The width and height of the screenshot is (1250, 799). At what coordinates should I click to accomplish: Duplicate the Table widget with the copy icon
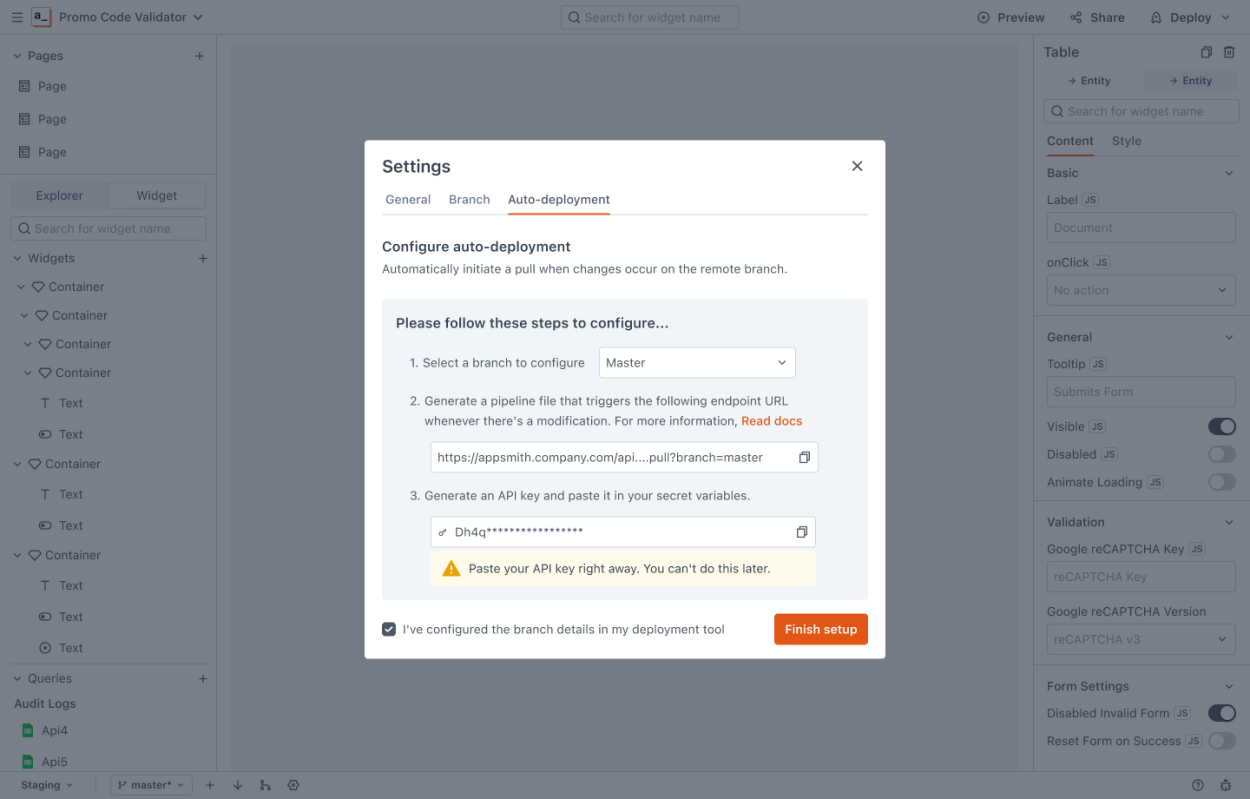[1205, 51]
